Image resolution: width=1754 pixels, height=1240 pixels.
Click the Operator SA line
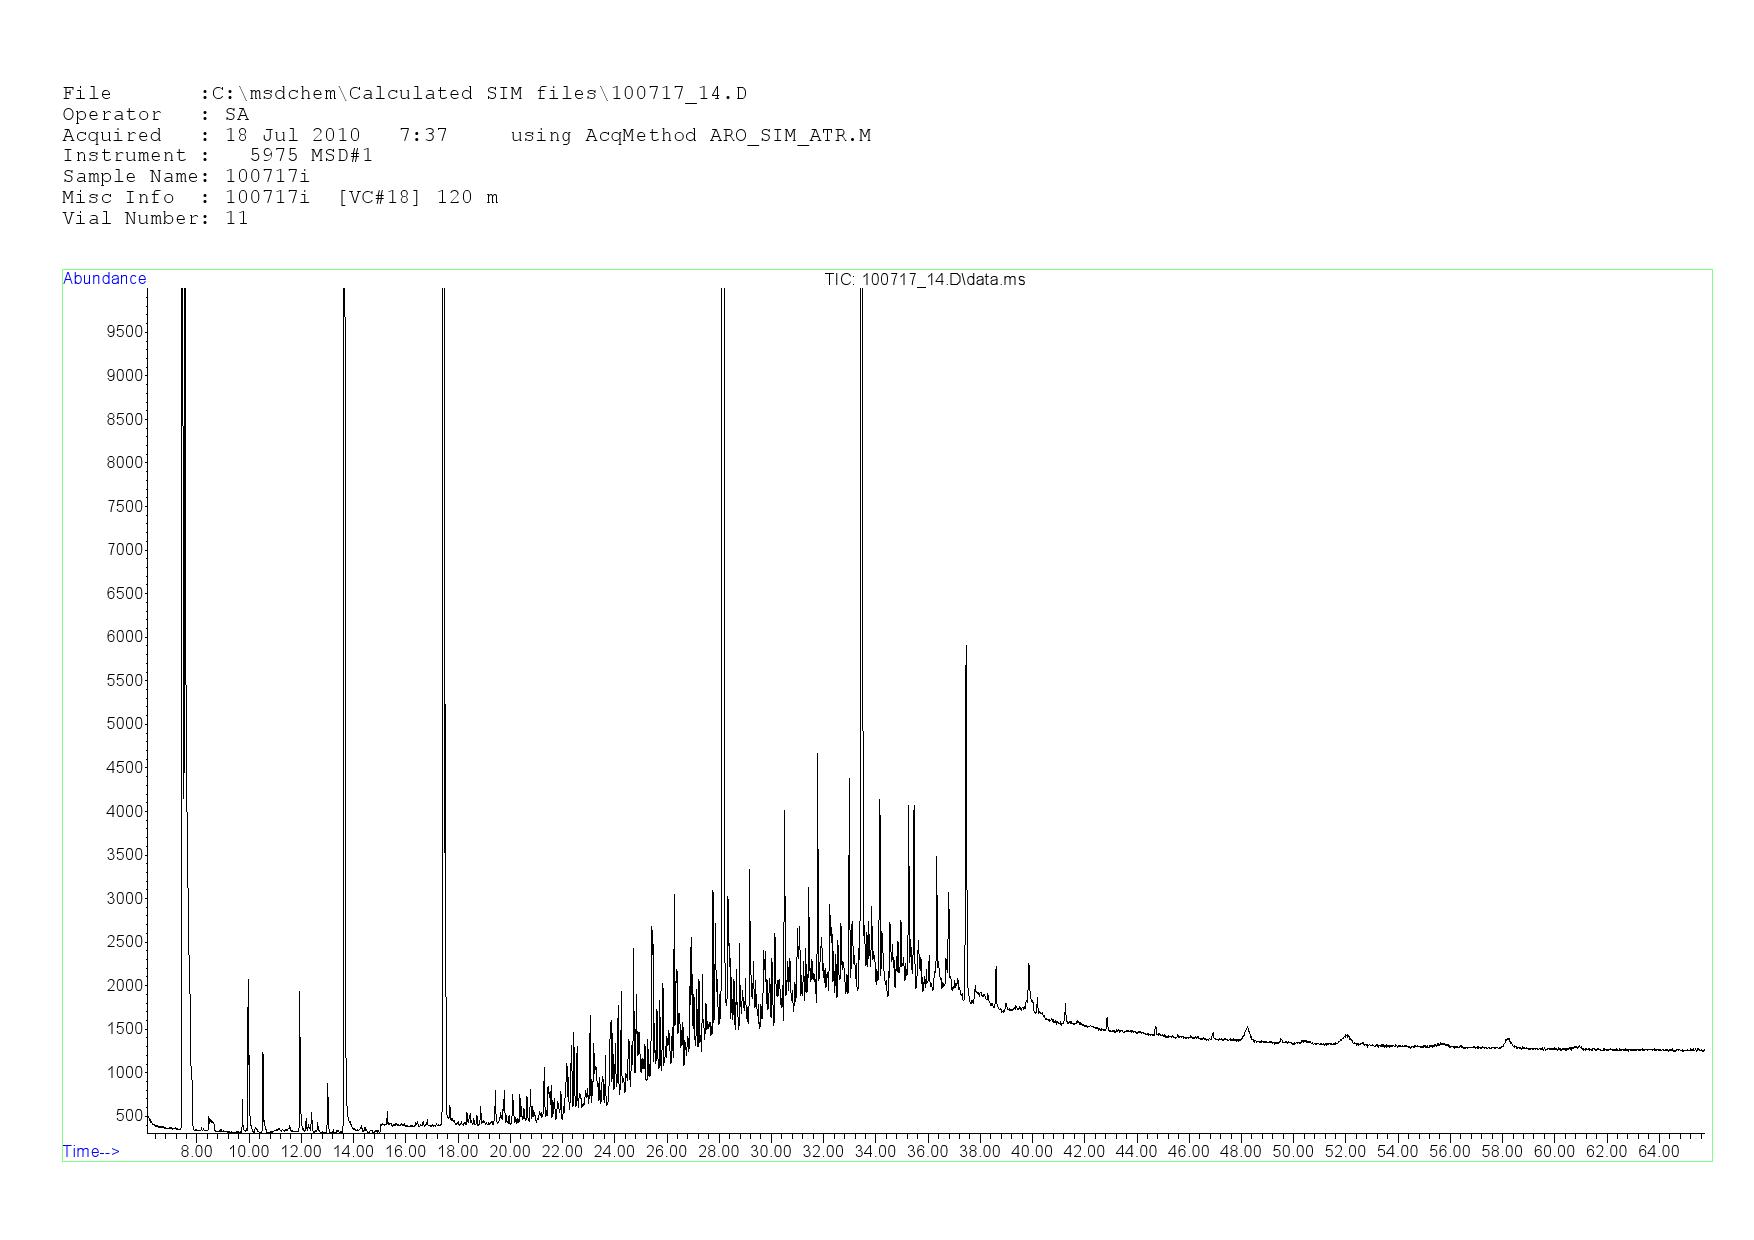tap(155, 115)
